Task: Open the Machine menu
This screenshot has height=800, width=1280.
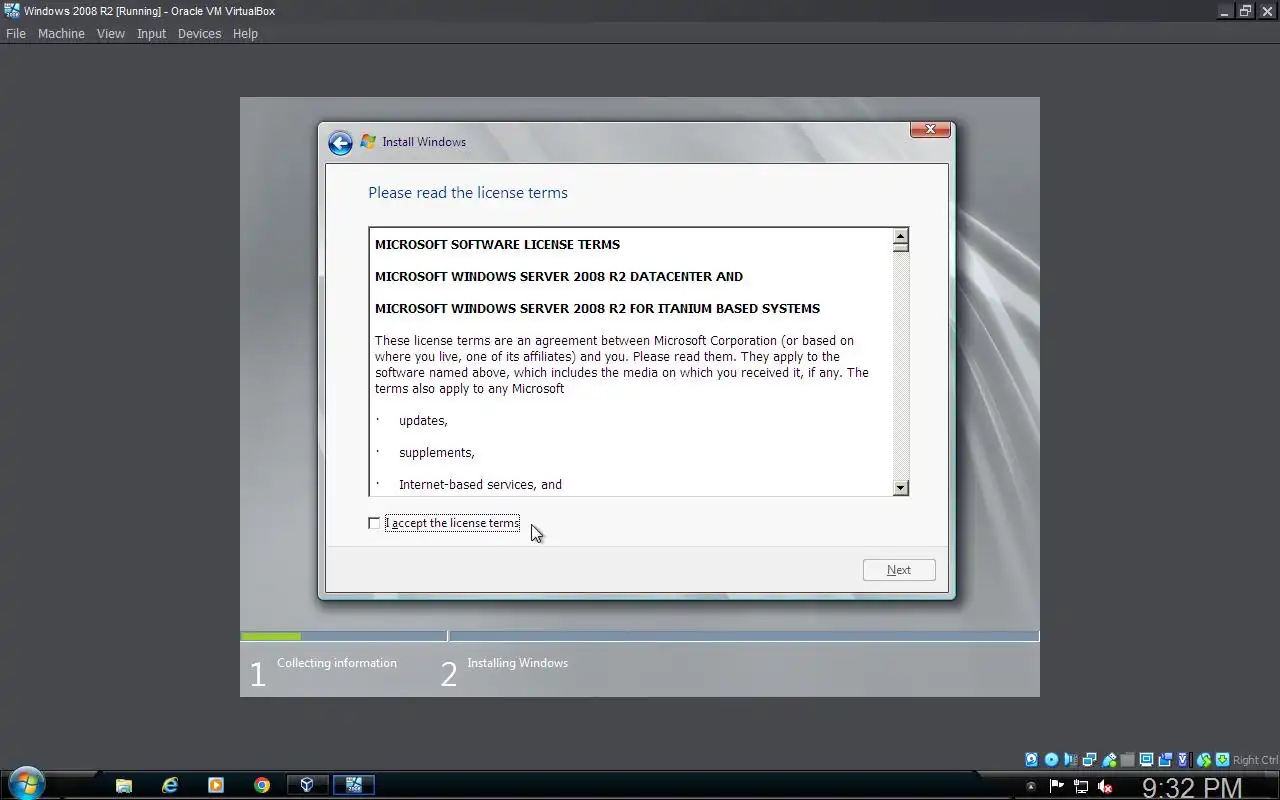Action: (61, 33)
